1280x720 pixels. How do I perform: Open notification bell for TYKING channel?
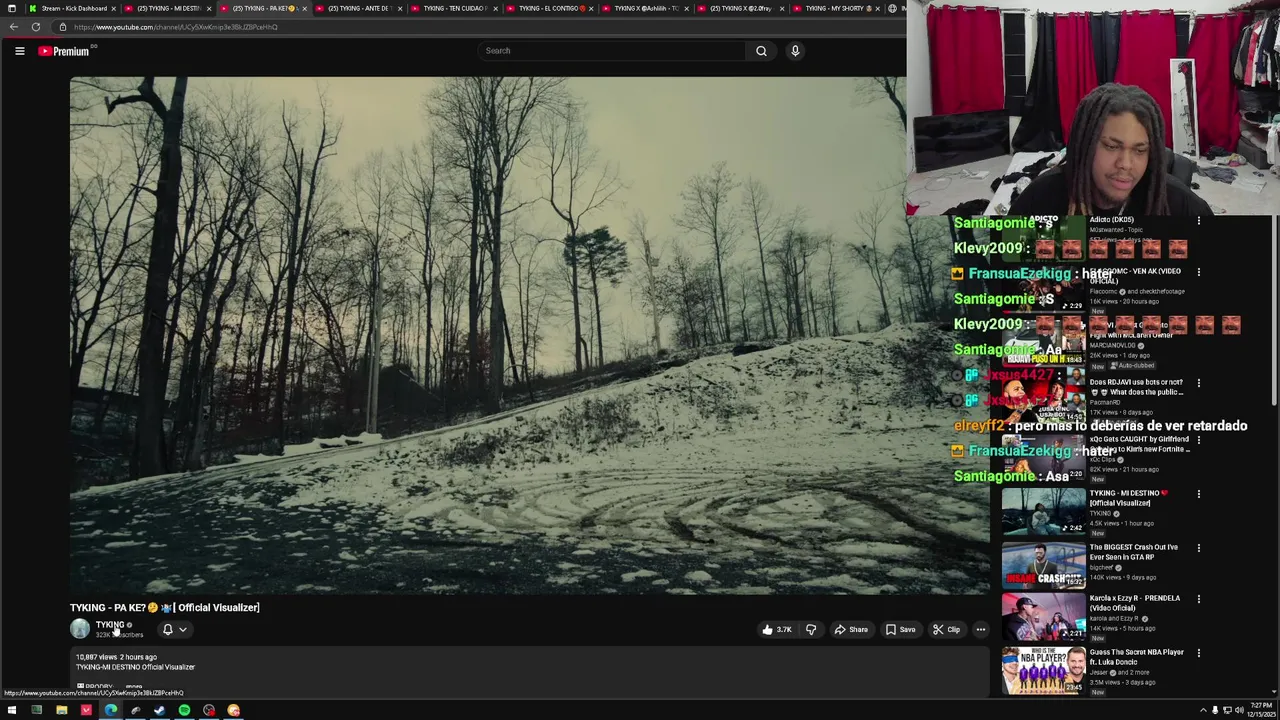click(x=168, y=630)
